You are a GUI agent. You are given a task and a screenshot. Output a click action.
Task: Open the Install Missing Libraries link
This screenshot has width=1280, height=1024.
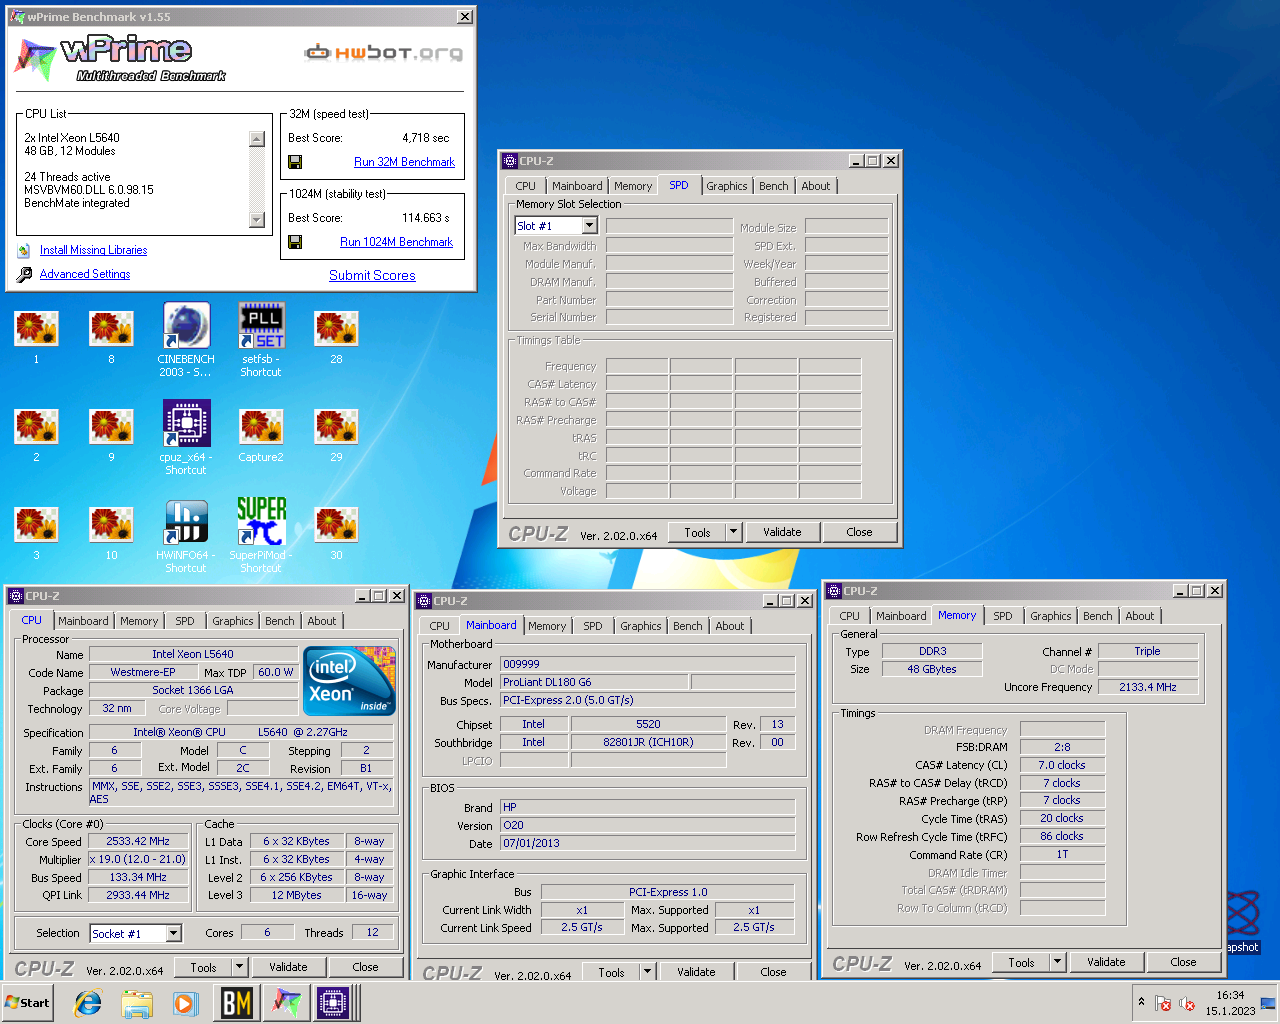click(x=93, y=250)
